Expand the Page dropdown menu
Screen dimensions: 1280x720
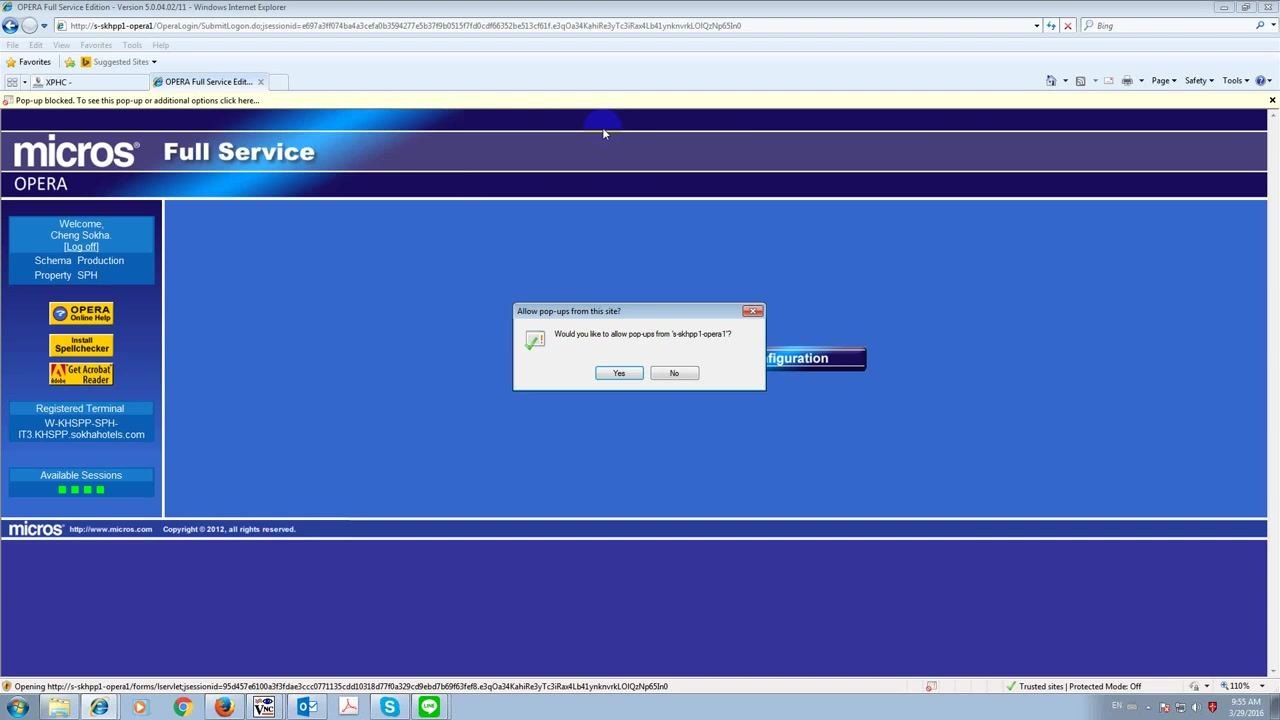(x=1164, y=81)
